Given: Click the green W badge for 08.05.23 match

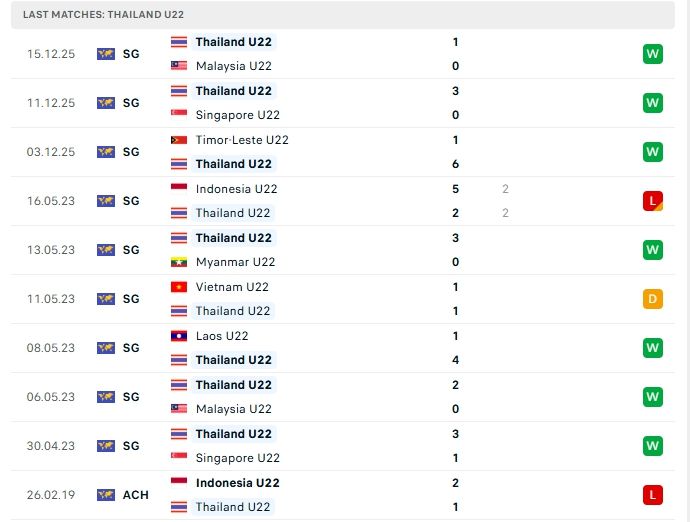Looking at the screenshot, I should click(x=653, y=348).
